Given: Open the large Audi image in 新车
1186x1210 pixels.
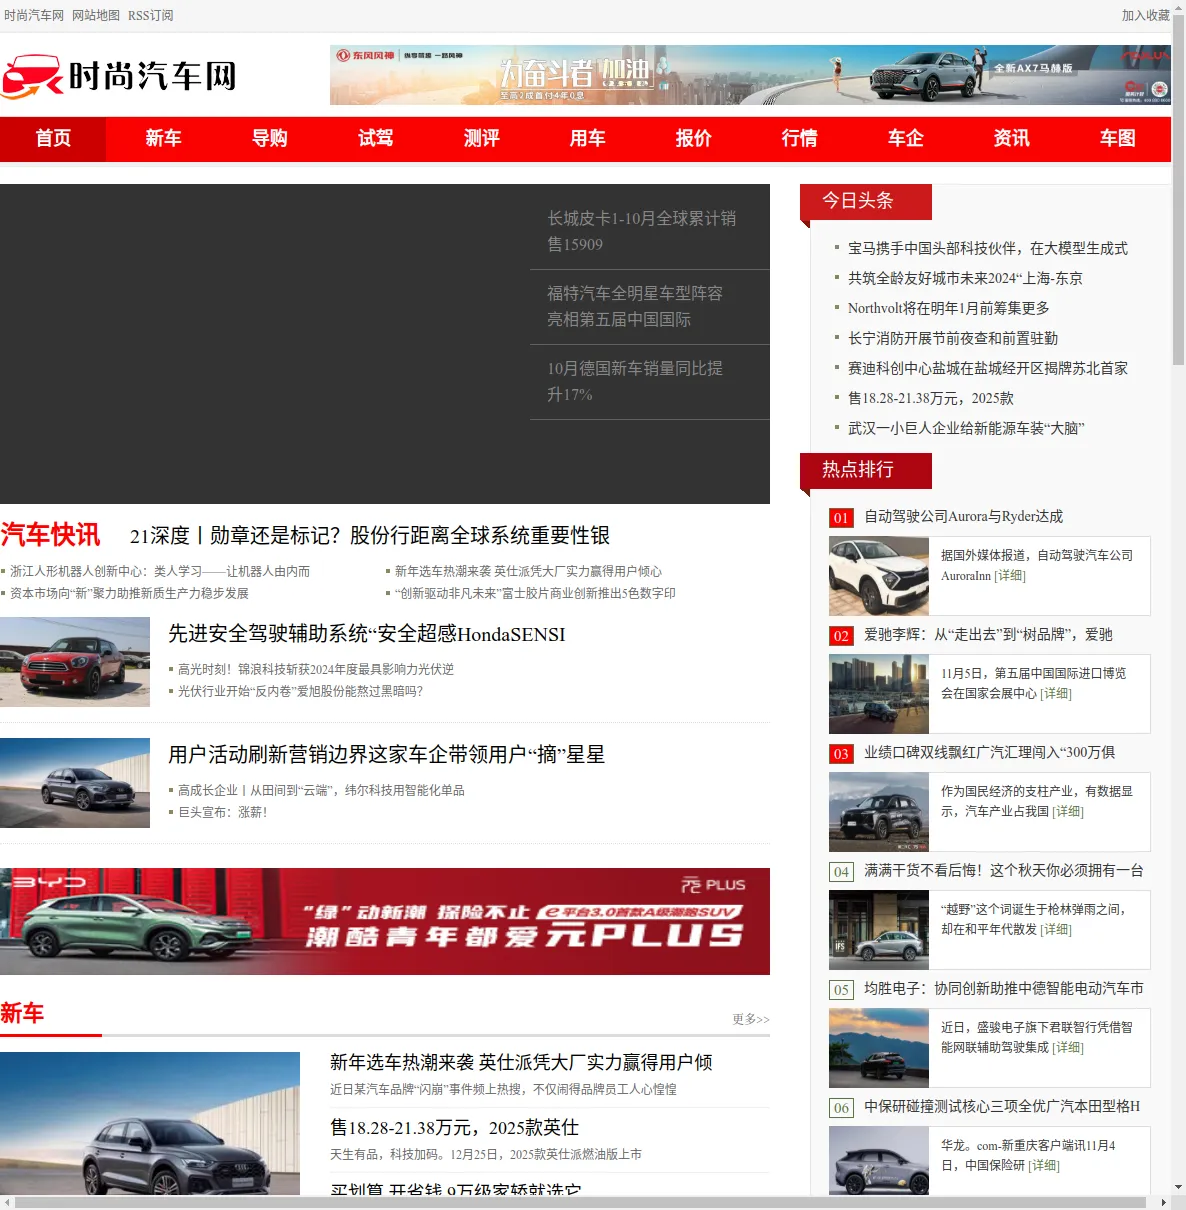Looking at the screenshot, I should point(150,1124).
